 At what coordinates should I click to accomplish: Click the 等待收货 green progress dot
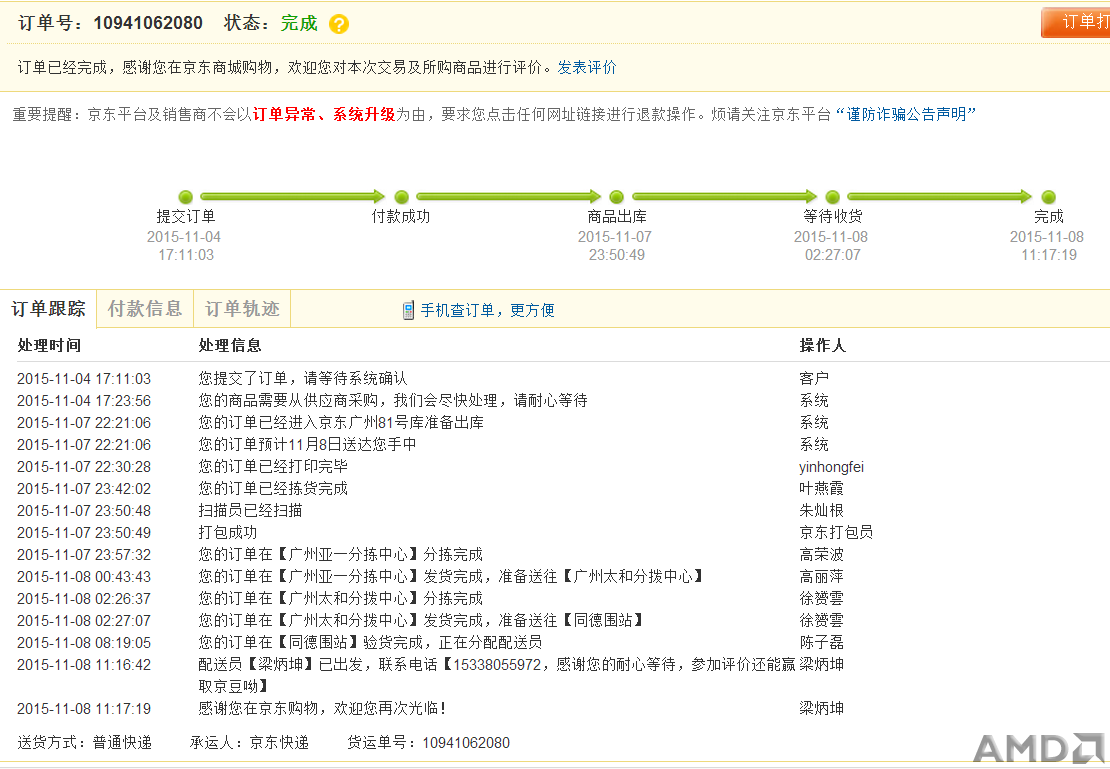832,197
